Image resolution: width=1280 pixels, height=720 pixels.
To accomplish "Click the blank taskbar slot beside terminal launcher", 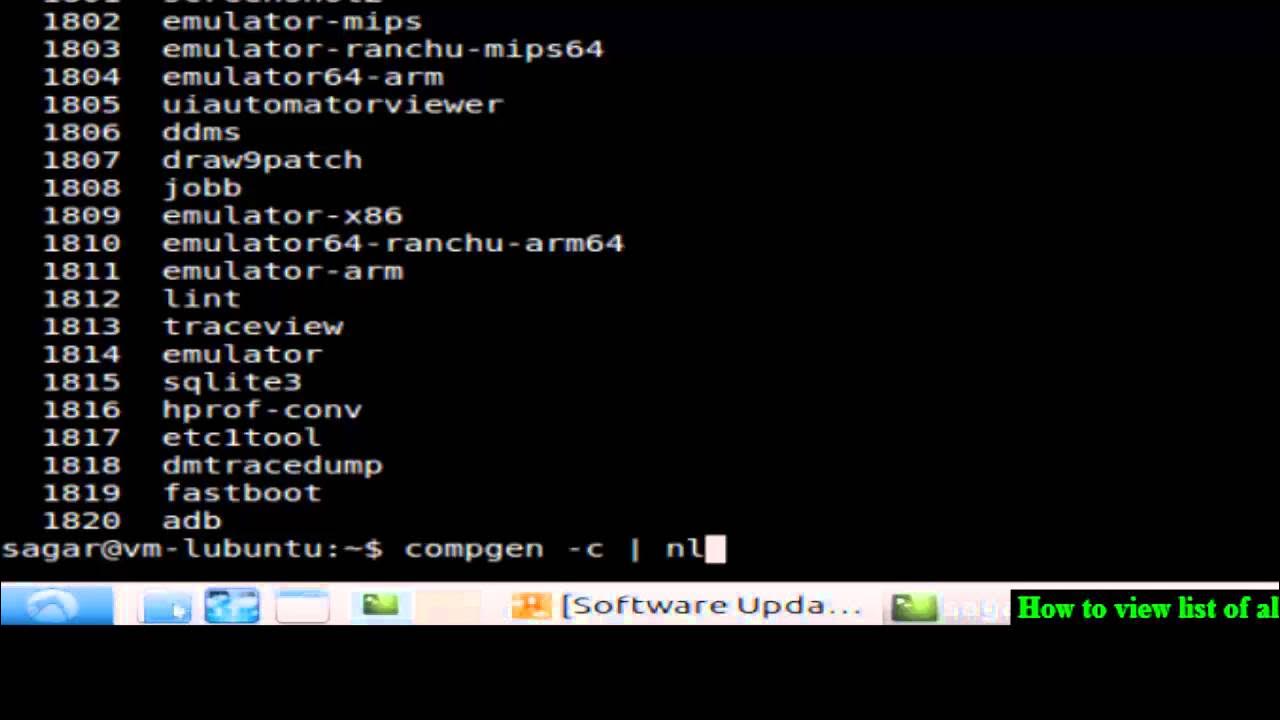I will (x=448, y=606).
